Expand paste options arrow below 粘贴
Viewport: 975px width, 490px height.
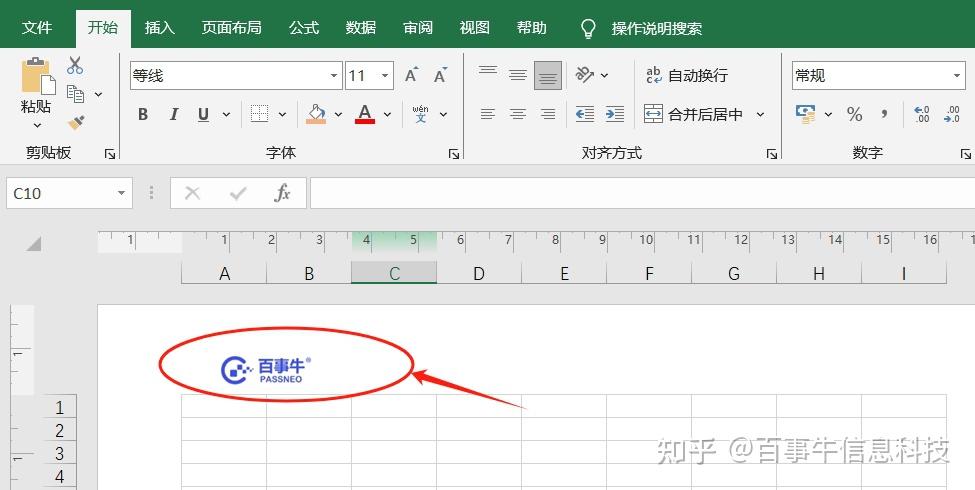(x=37, y=126)
